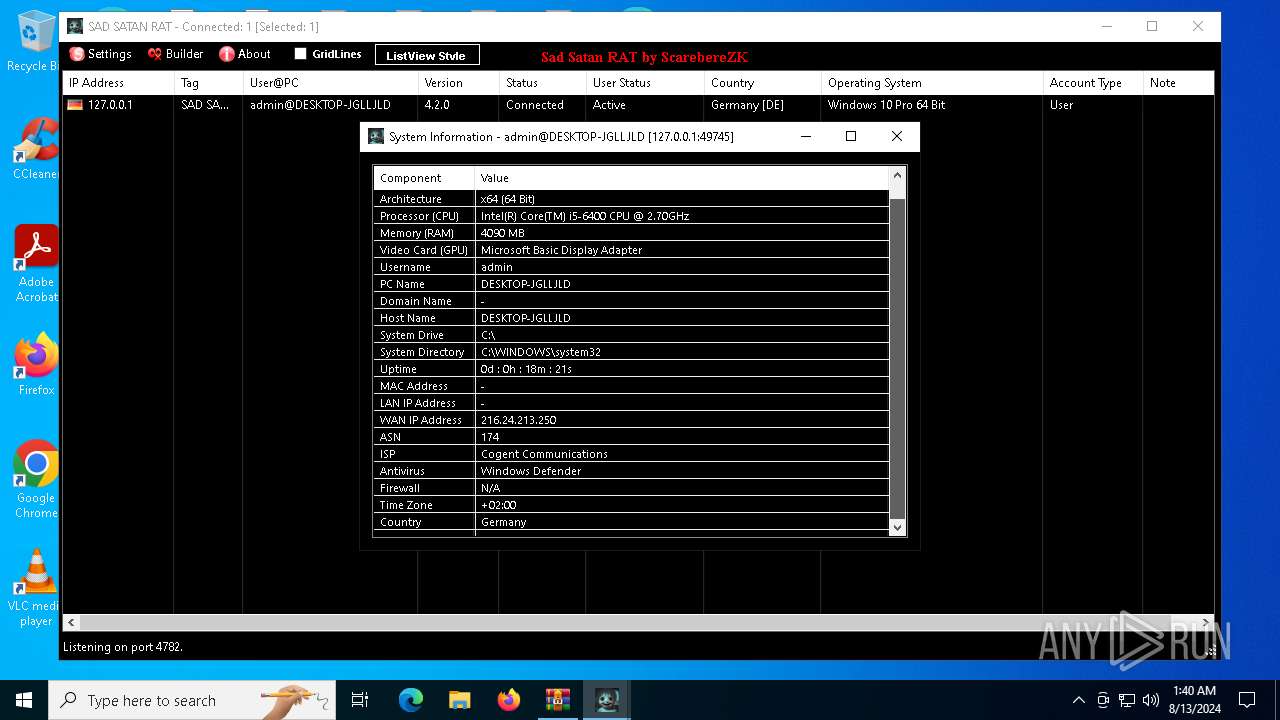
Task: Open Task View from the taskbar
Action: tap(360, 700)
